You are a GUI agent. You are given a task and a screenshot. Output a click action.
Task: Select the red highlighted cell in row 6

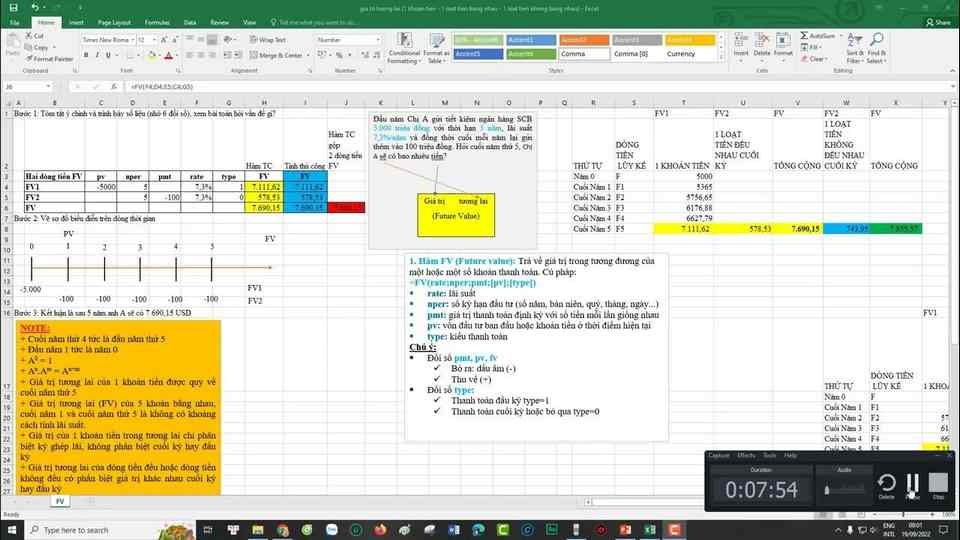(x=346, y=208)
